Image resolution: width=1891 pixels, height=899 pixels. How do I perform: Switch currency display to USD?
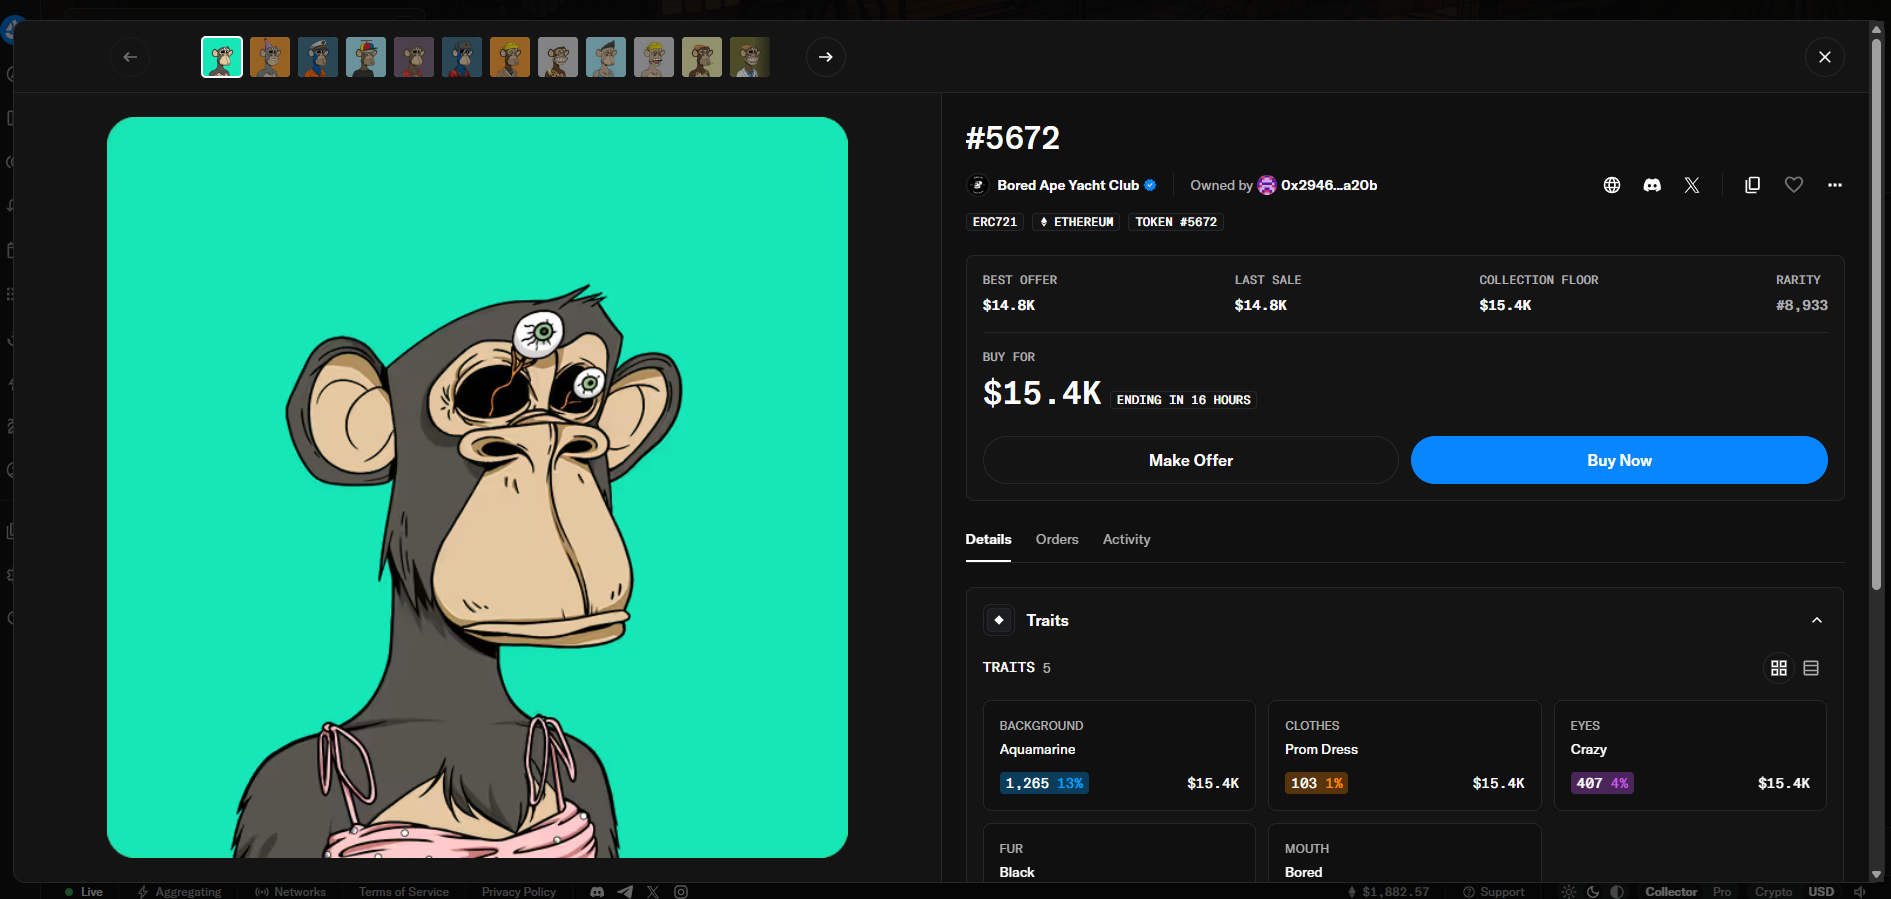1821,892
